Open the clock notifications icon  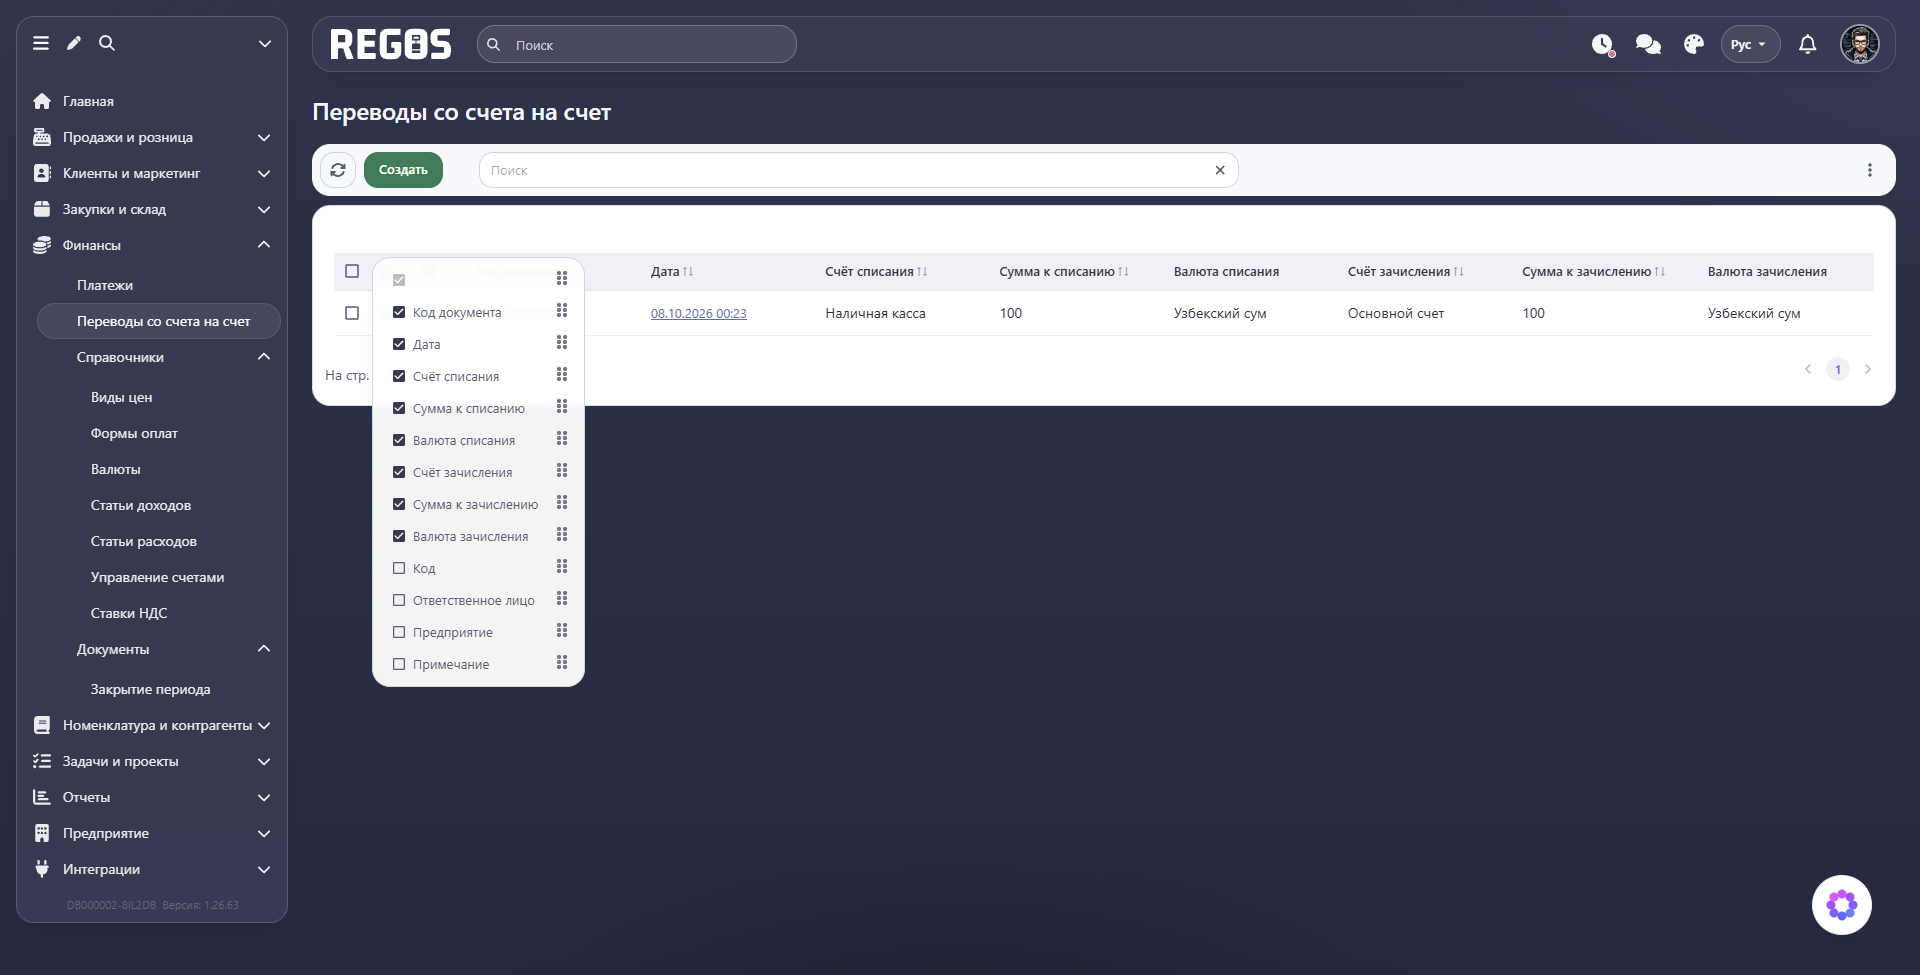coord(1603,44)
